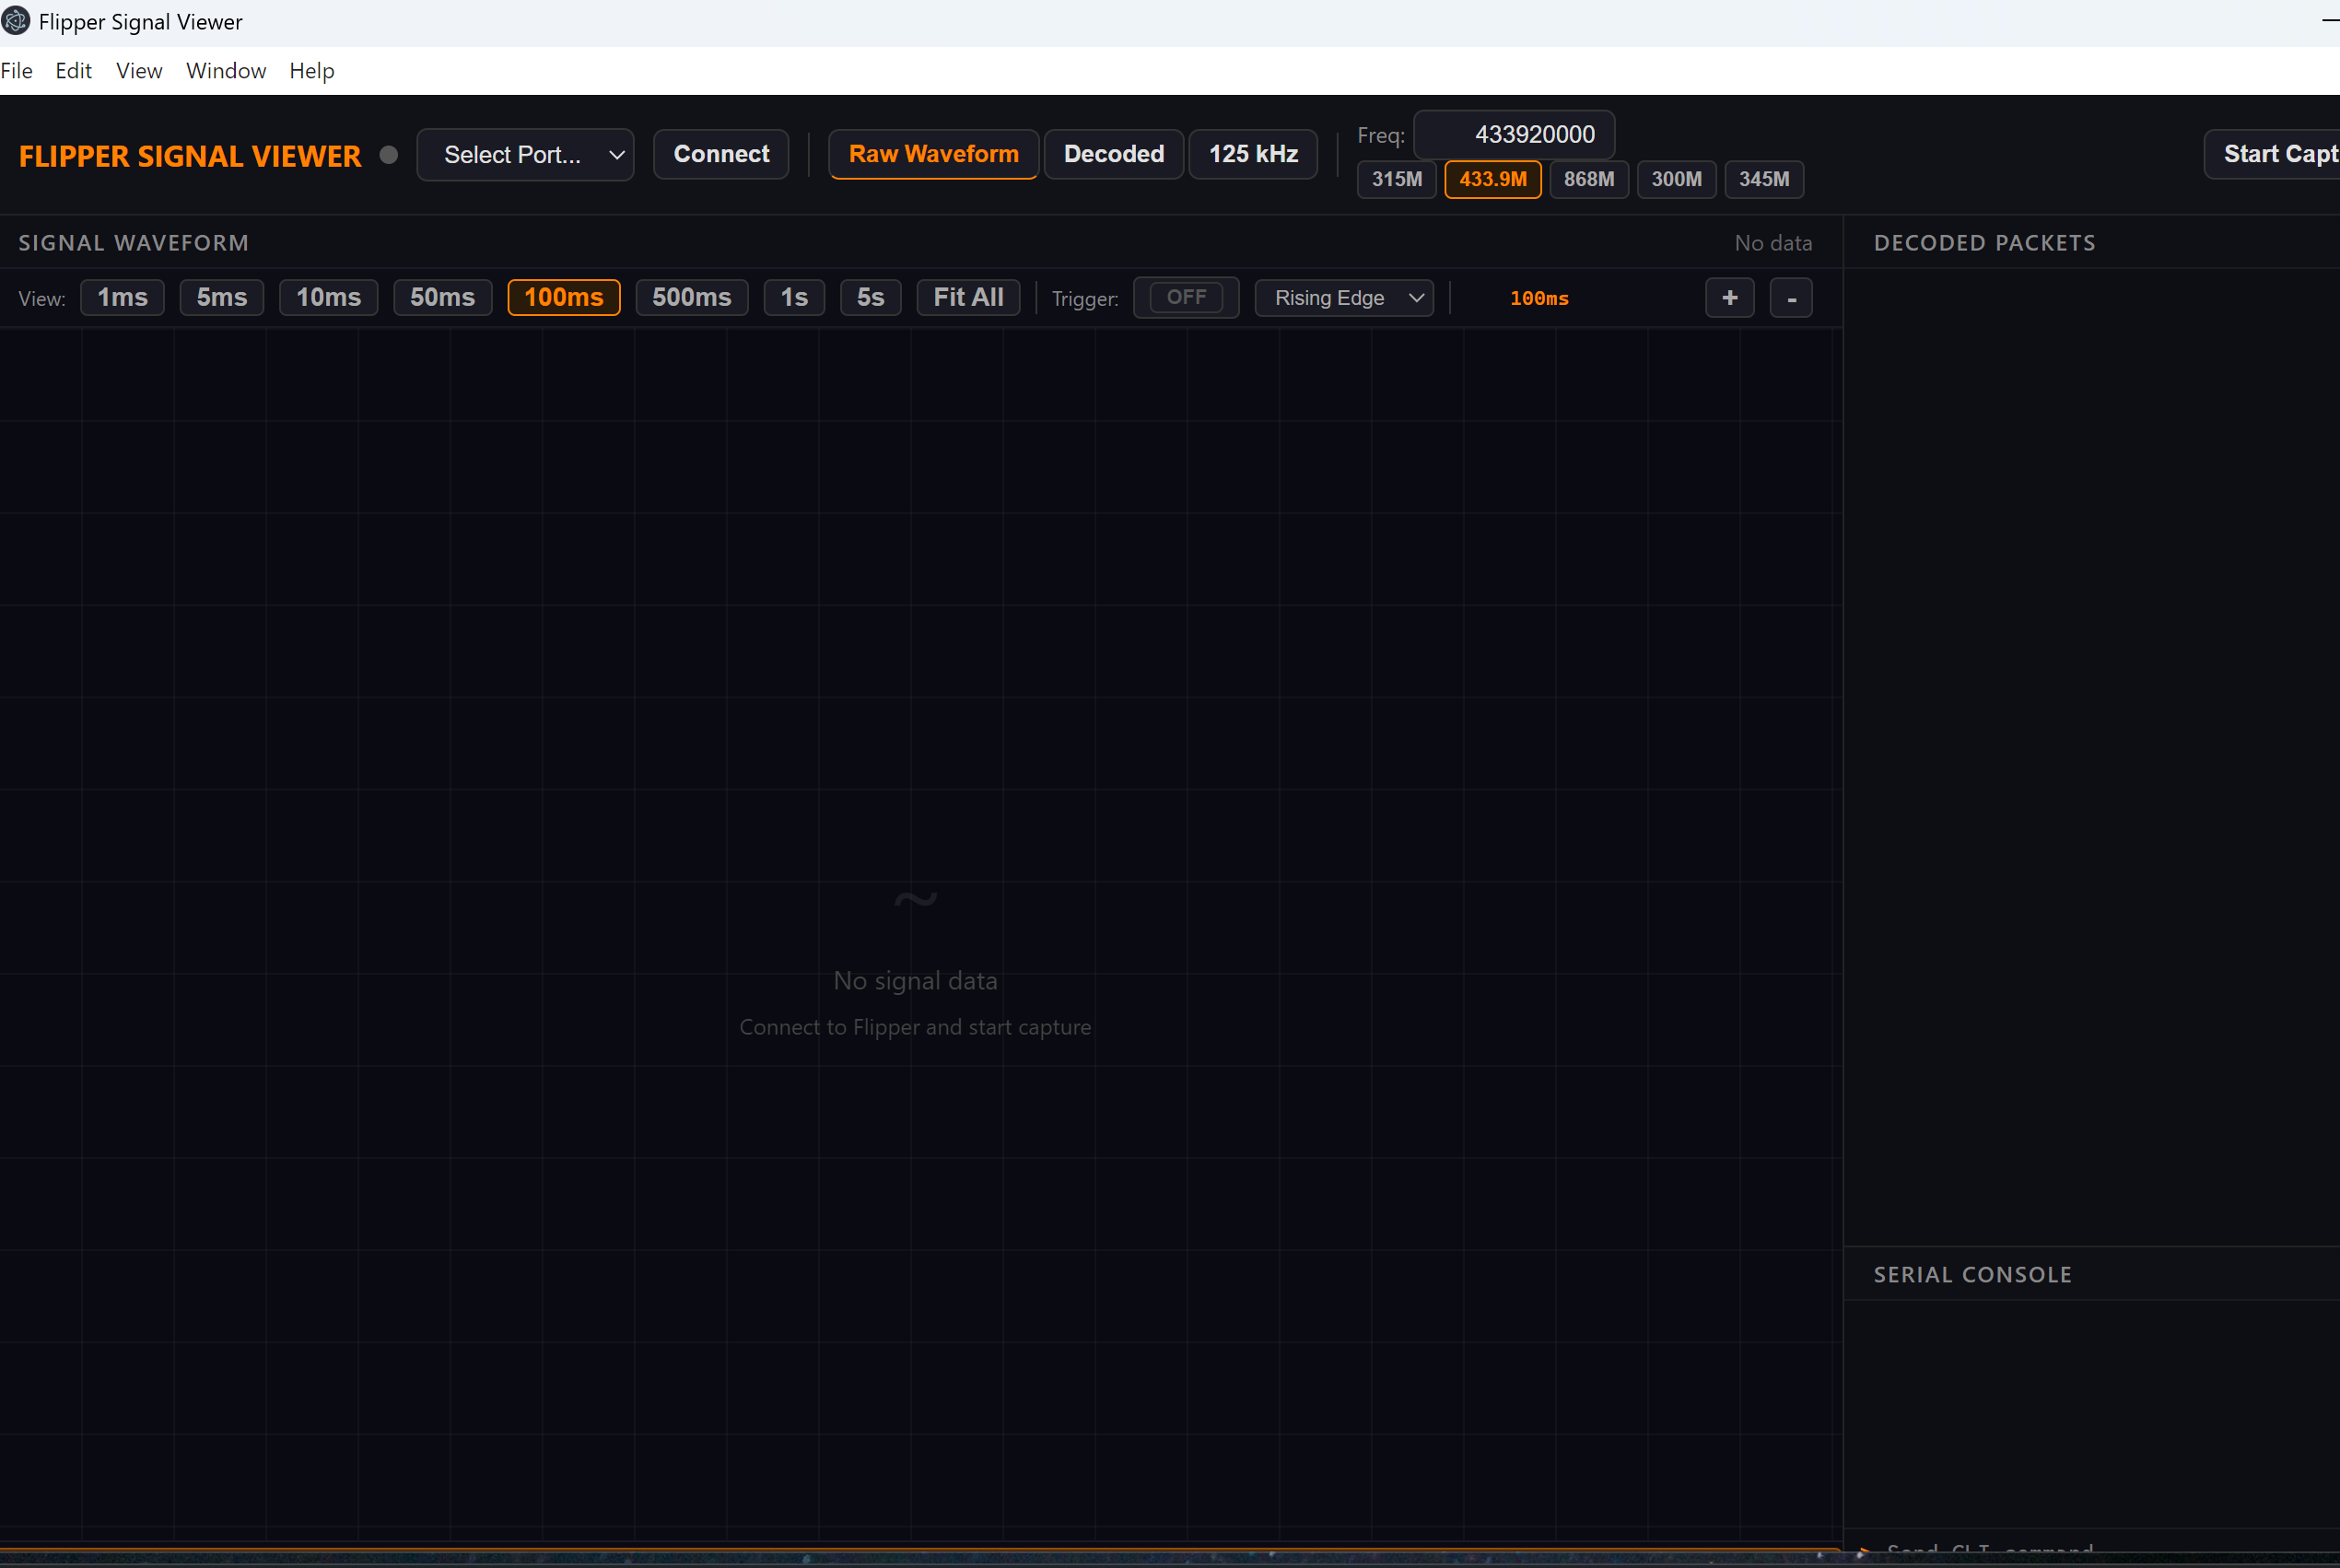
Task: Set view window to 1ms
Action: tap(122, 298)
